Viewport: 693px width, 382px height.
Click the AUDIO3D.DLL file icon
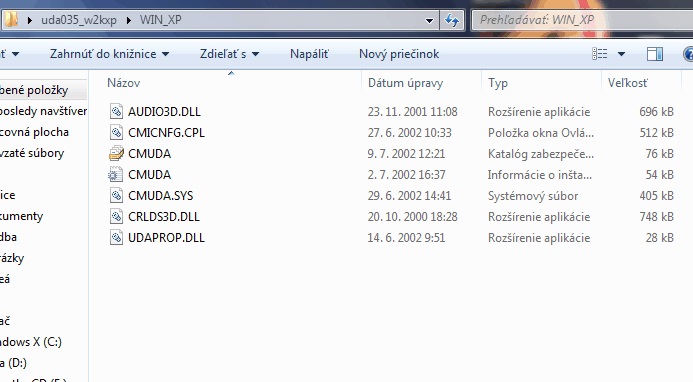116,111
